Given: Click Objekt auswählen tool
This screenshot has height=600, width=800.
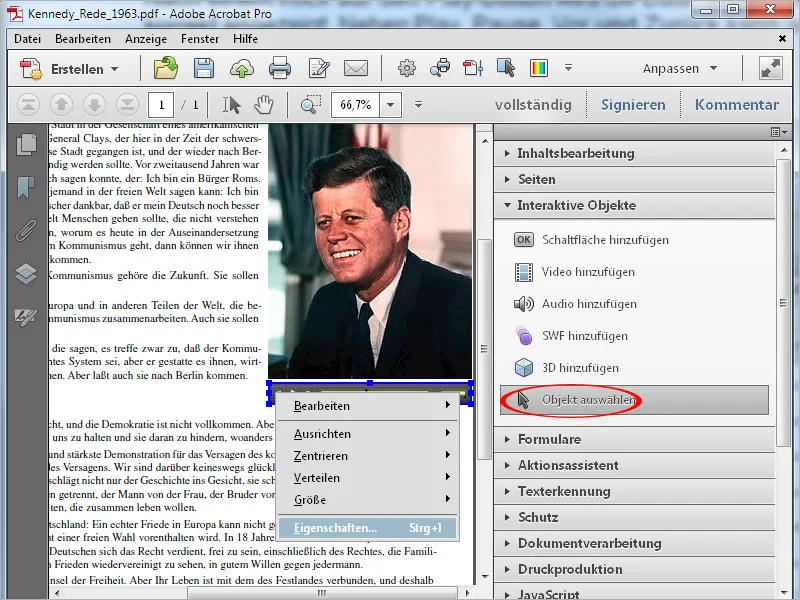Looking at the screenshot, I should (634, 400).
